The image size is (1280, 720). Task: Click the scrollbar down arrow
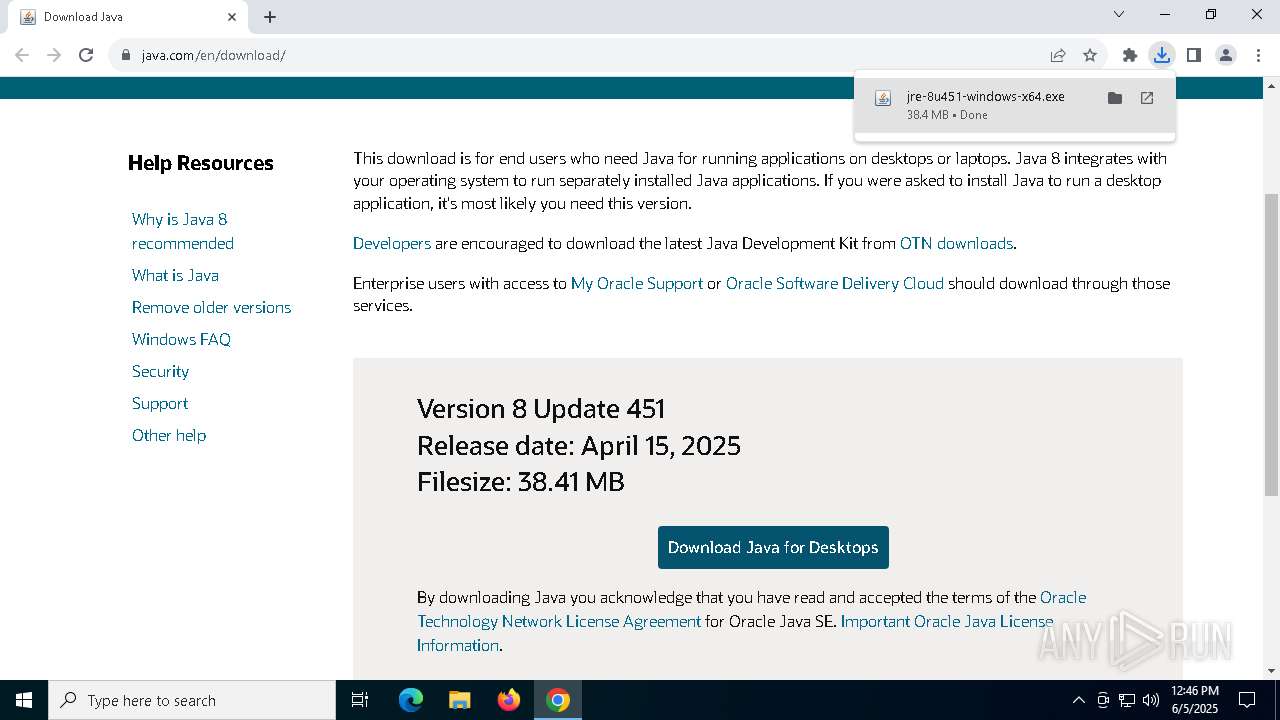coord(1271,671)
